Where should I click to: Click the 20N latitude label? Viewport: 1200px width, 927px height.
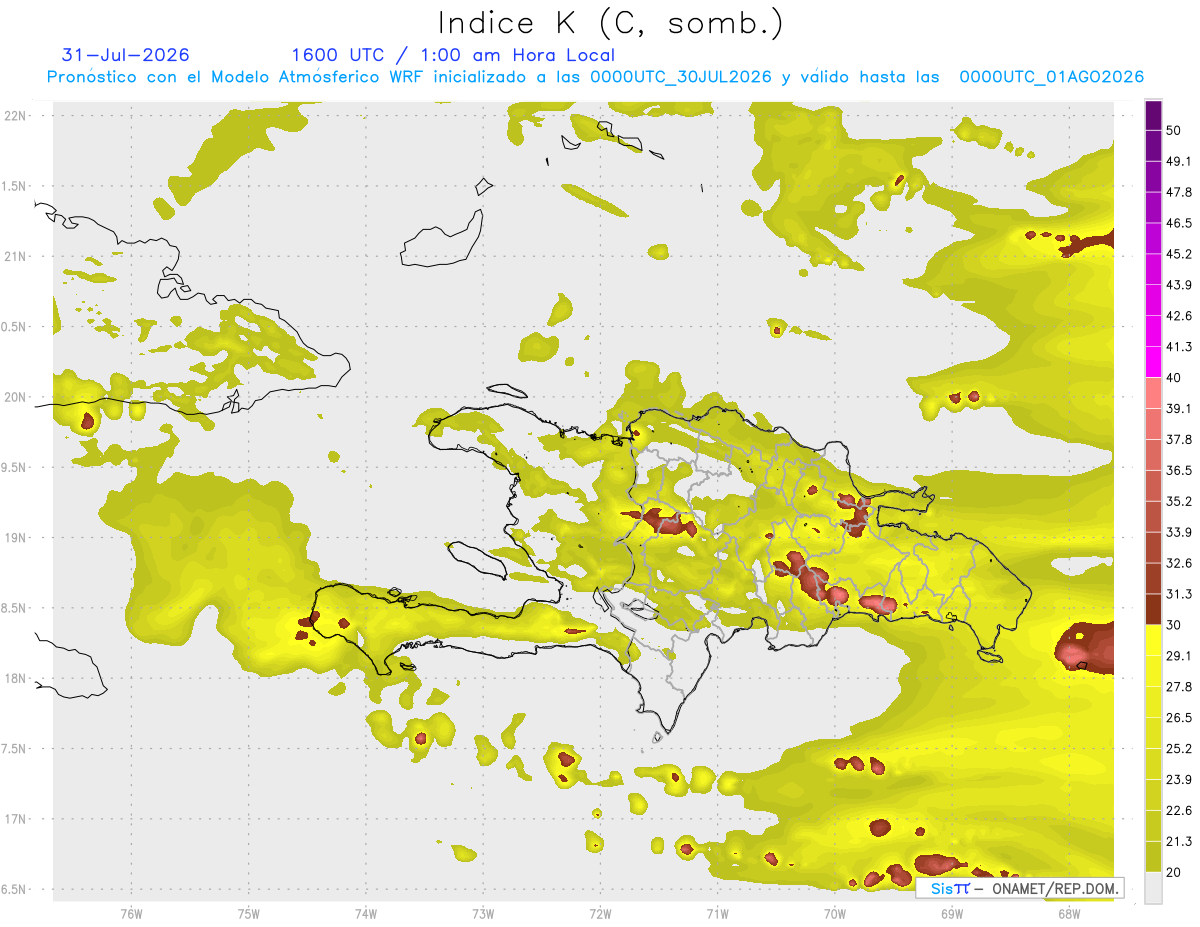[17, 397]
